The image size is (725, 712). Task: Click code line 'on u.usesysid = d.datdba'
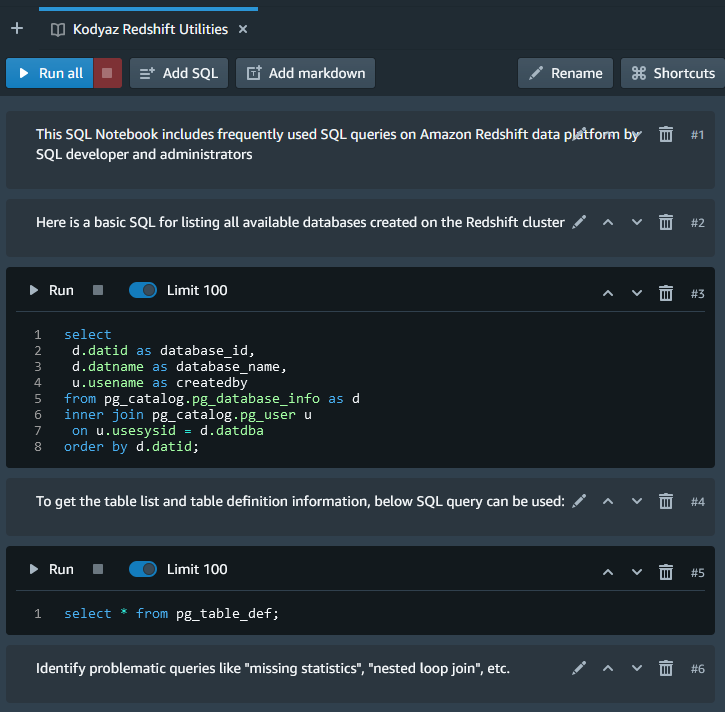(x=168, y=431)
